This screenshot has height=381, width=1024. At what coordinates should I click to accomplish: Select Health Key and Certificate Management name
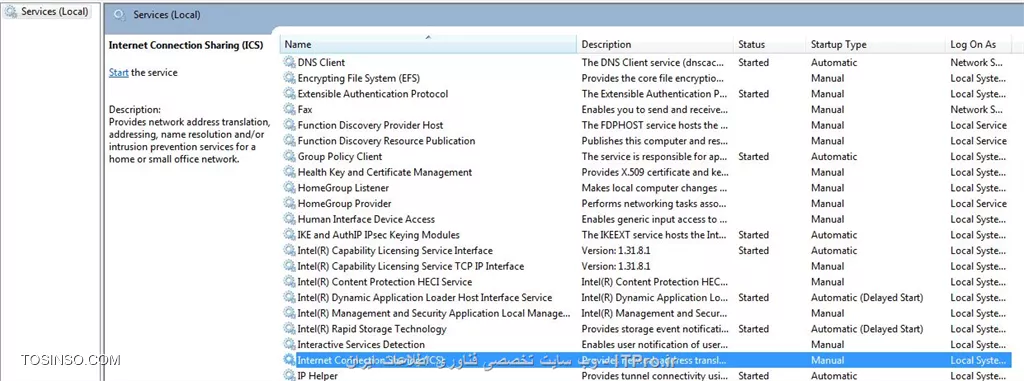(385, 173)
